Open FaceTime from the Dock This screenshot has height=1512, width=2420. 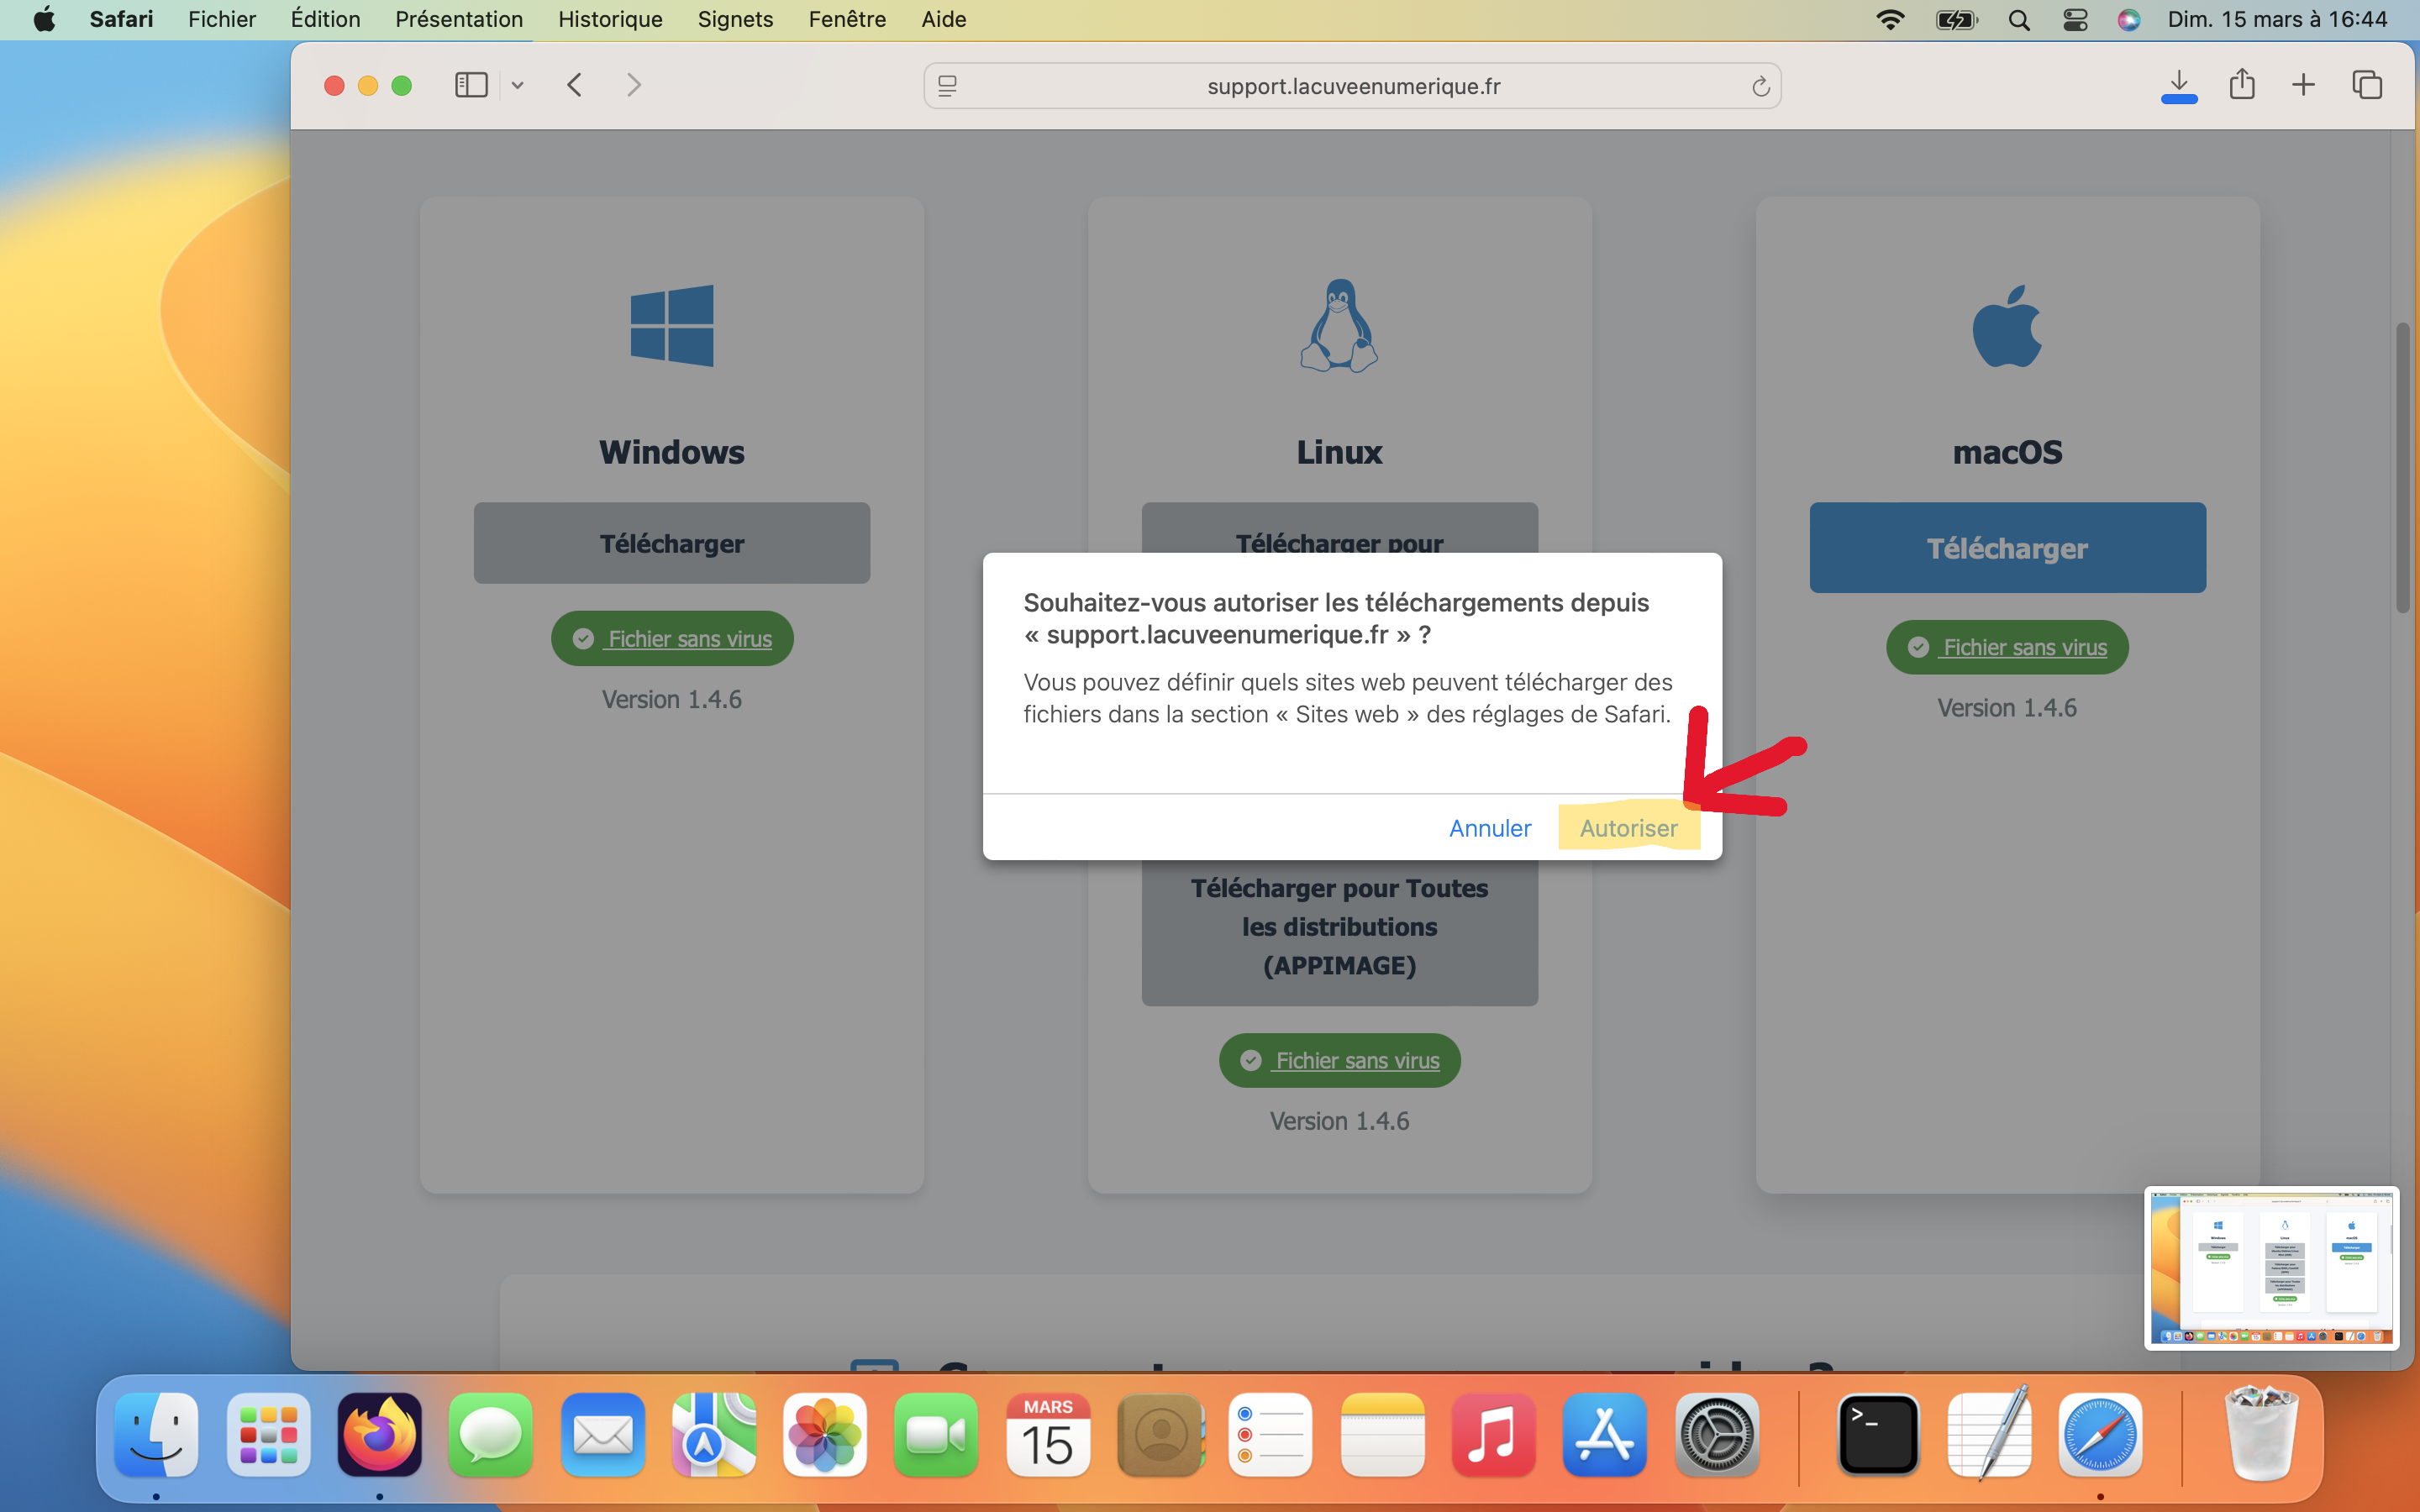coord(936,1435)
